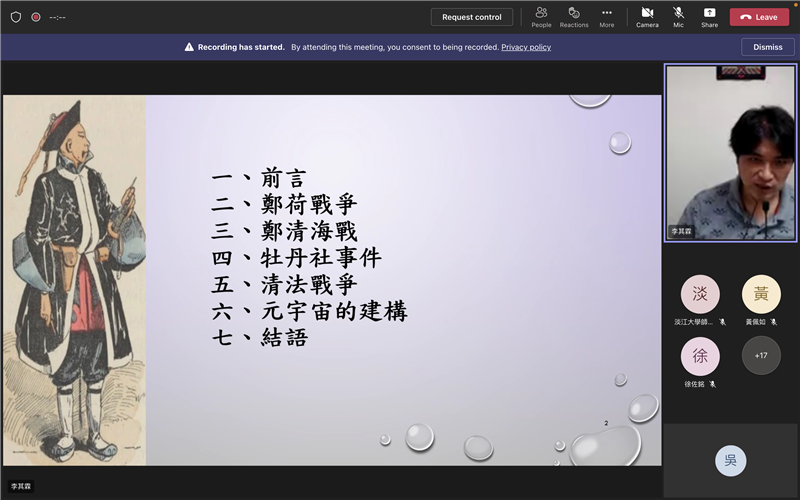Expand the +17 more participants bubble
This screenshot has height=500, width=800.
pyautogui.click(x=761, y=356)
